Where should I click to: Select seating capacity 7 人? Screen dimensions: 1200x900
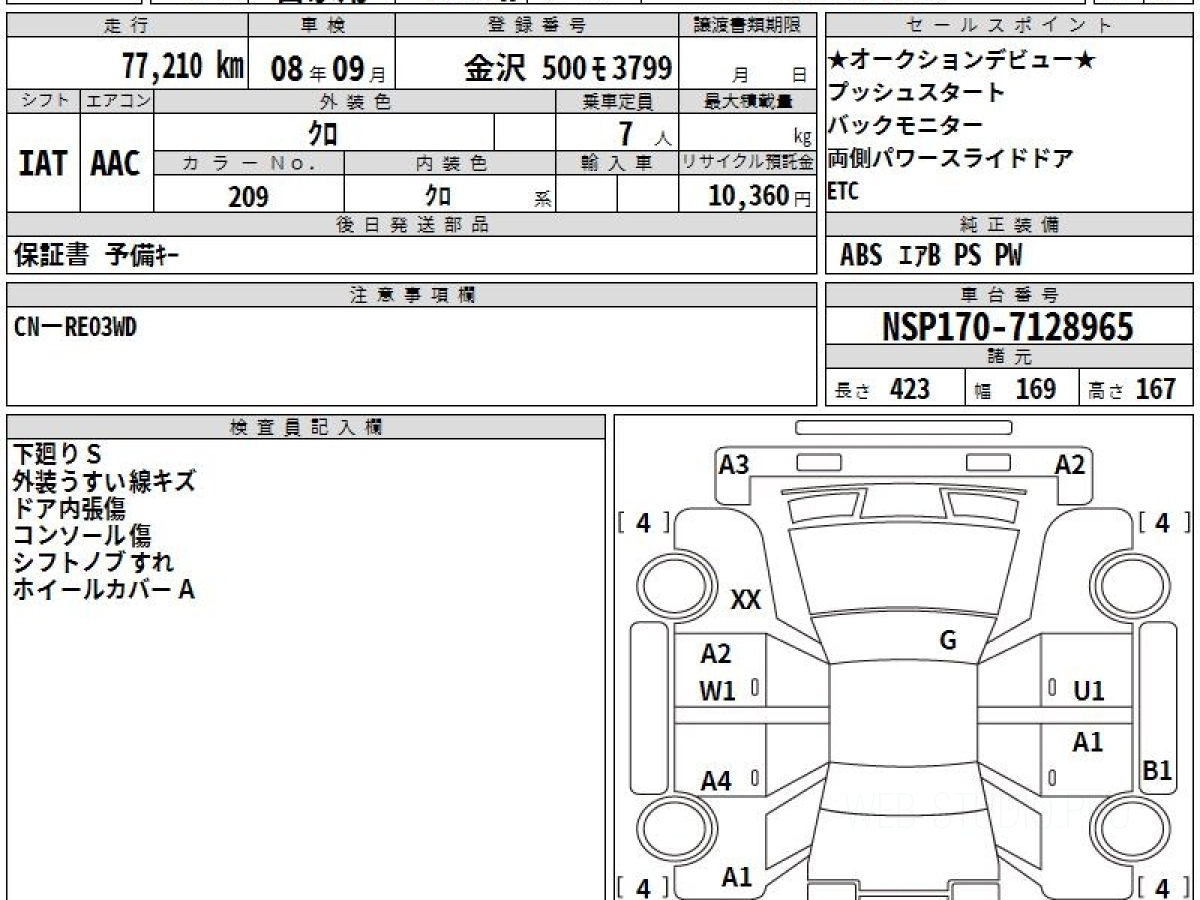click(644, 133)
